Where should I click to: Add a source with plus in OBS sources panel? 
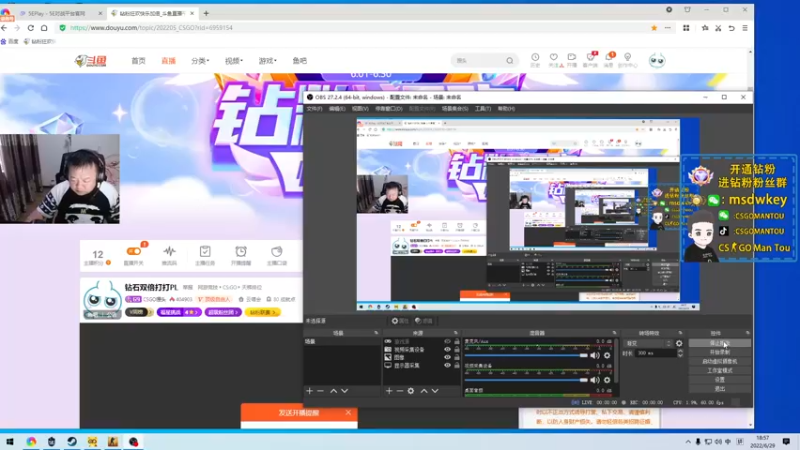(x=389, y=391)
